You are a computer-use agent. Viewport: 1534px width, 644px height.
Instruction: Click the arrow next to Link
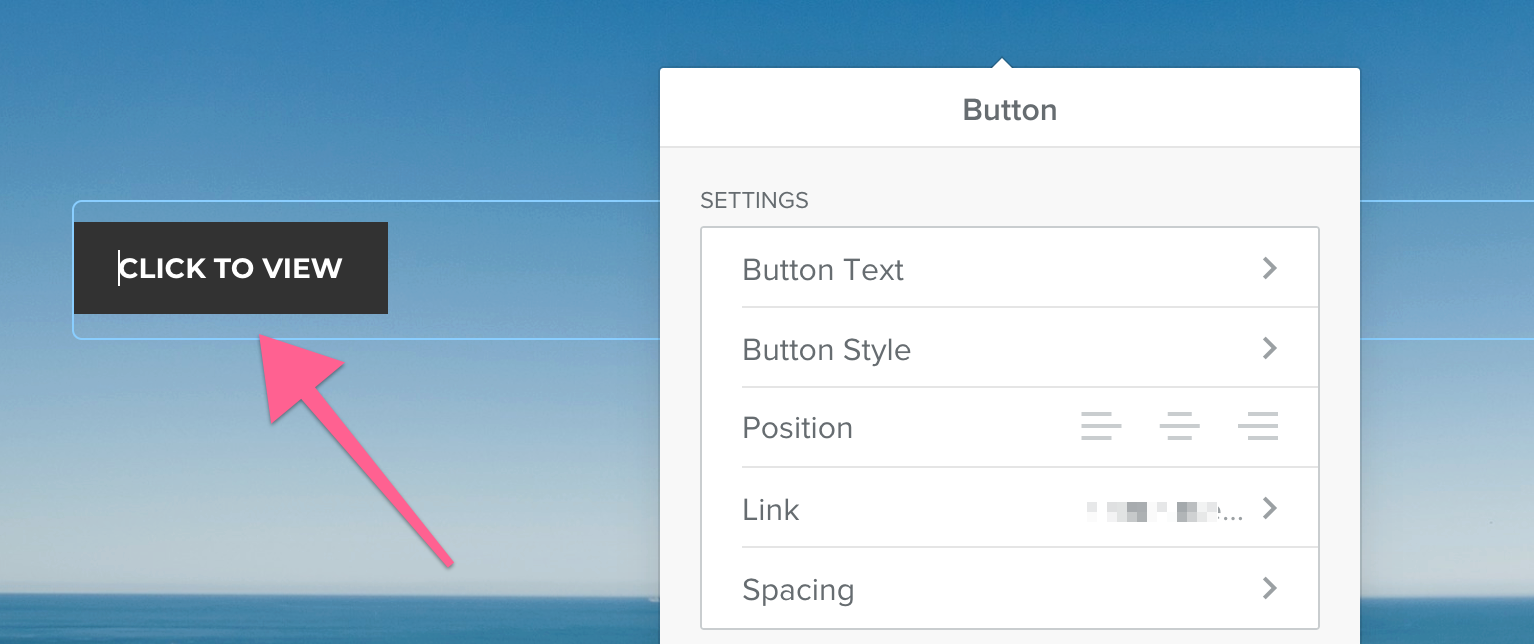1270,508
